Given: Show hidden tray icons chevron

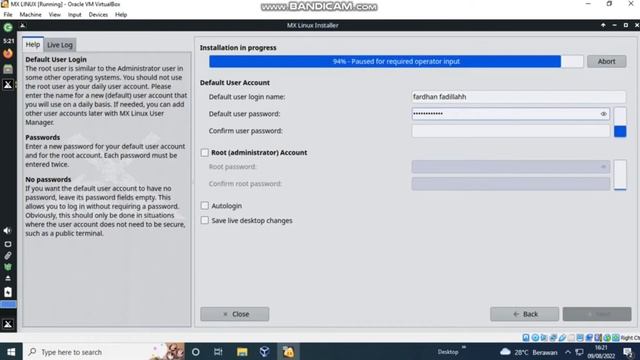Looking at the screenshot, I should (x=568, y=352).
